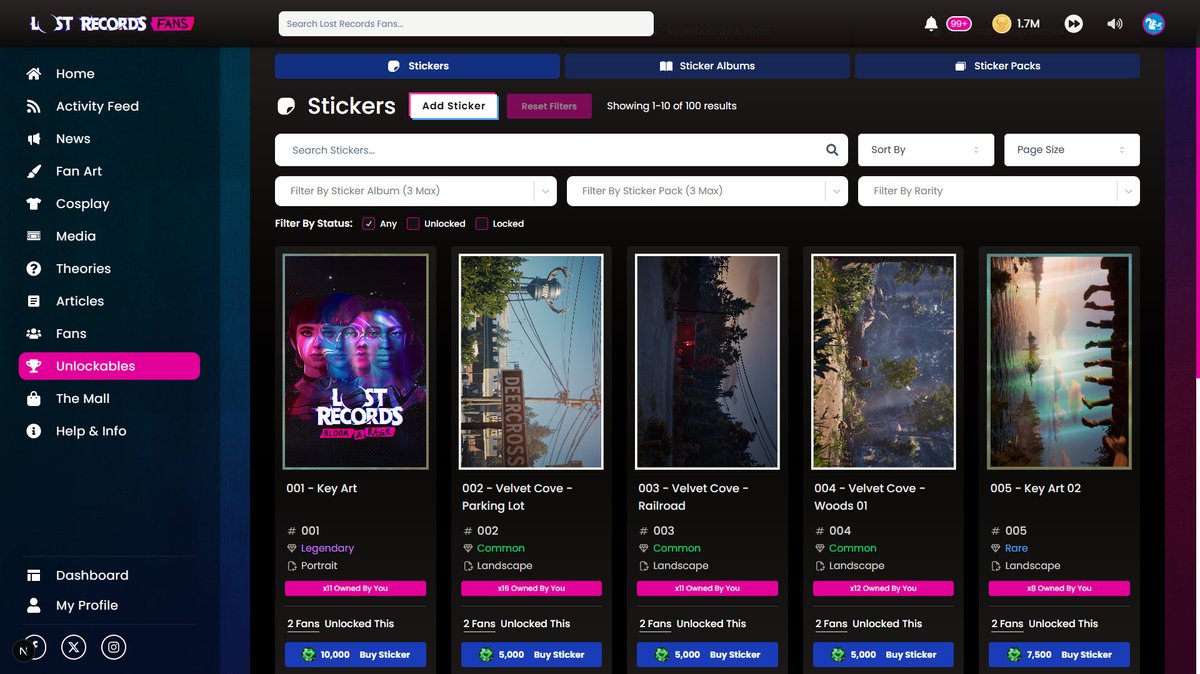Click the Activity Feed RSS icon
The height and width of the screenshot is (674, 1200).
tap(34, 106)
